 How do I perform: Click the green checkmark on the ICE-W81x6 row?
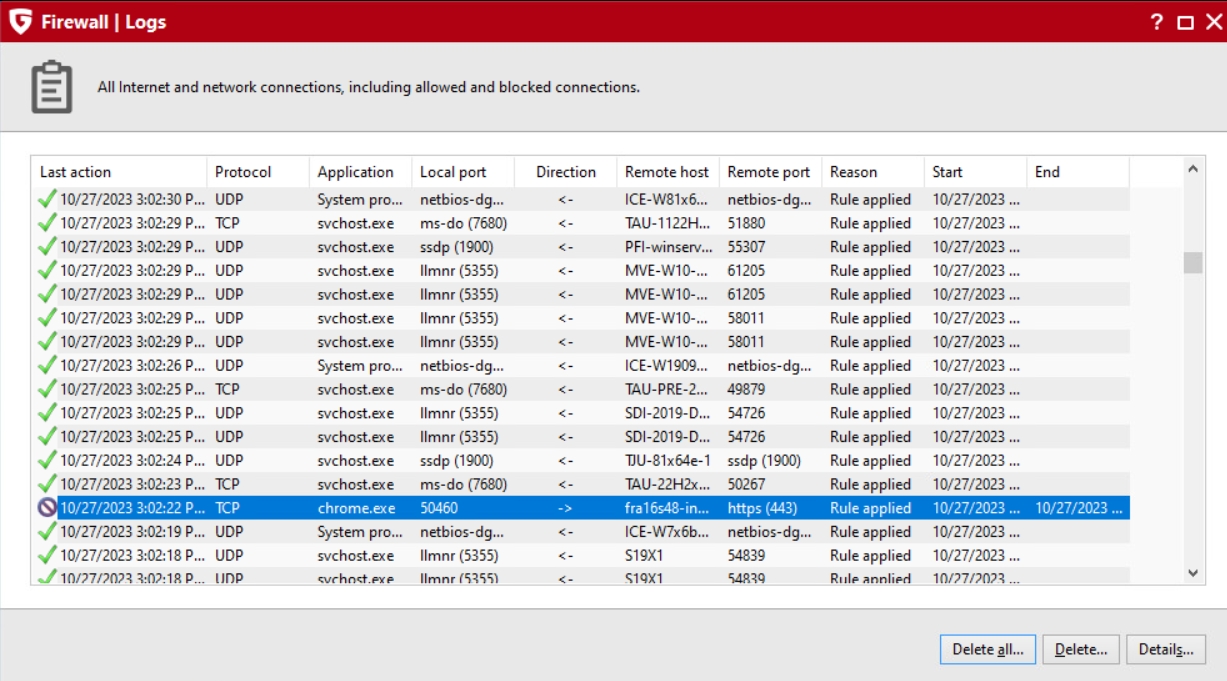(x=47, y=199)
